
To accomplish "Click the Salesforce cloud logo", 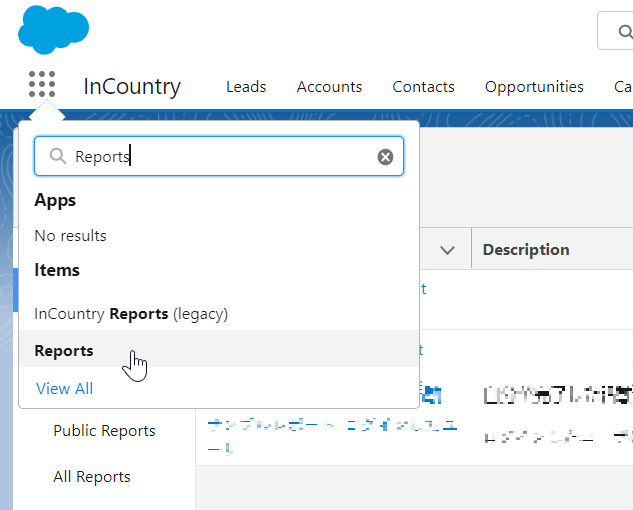I will point(53,29).
